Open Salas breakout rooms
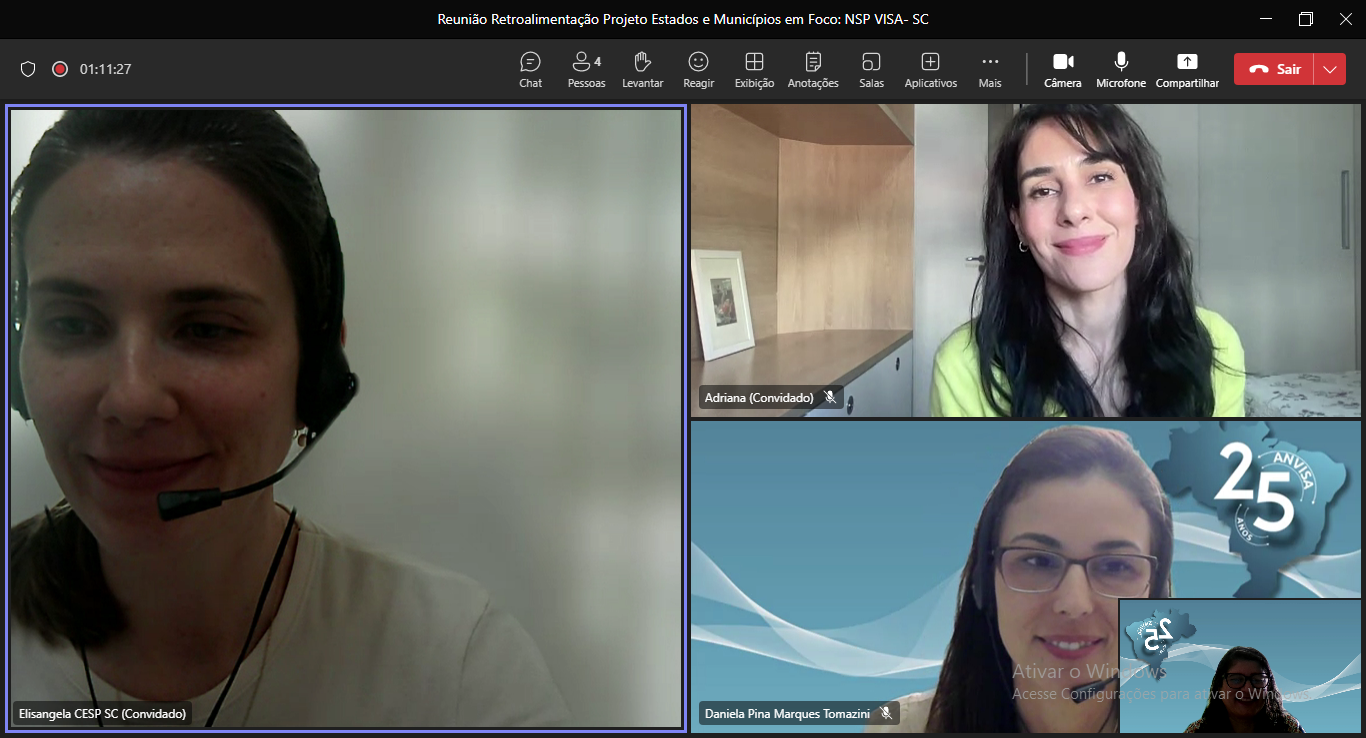This screenshot has width=1366, height=738. coord(871,69)
